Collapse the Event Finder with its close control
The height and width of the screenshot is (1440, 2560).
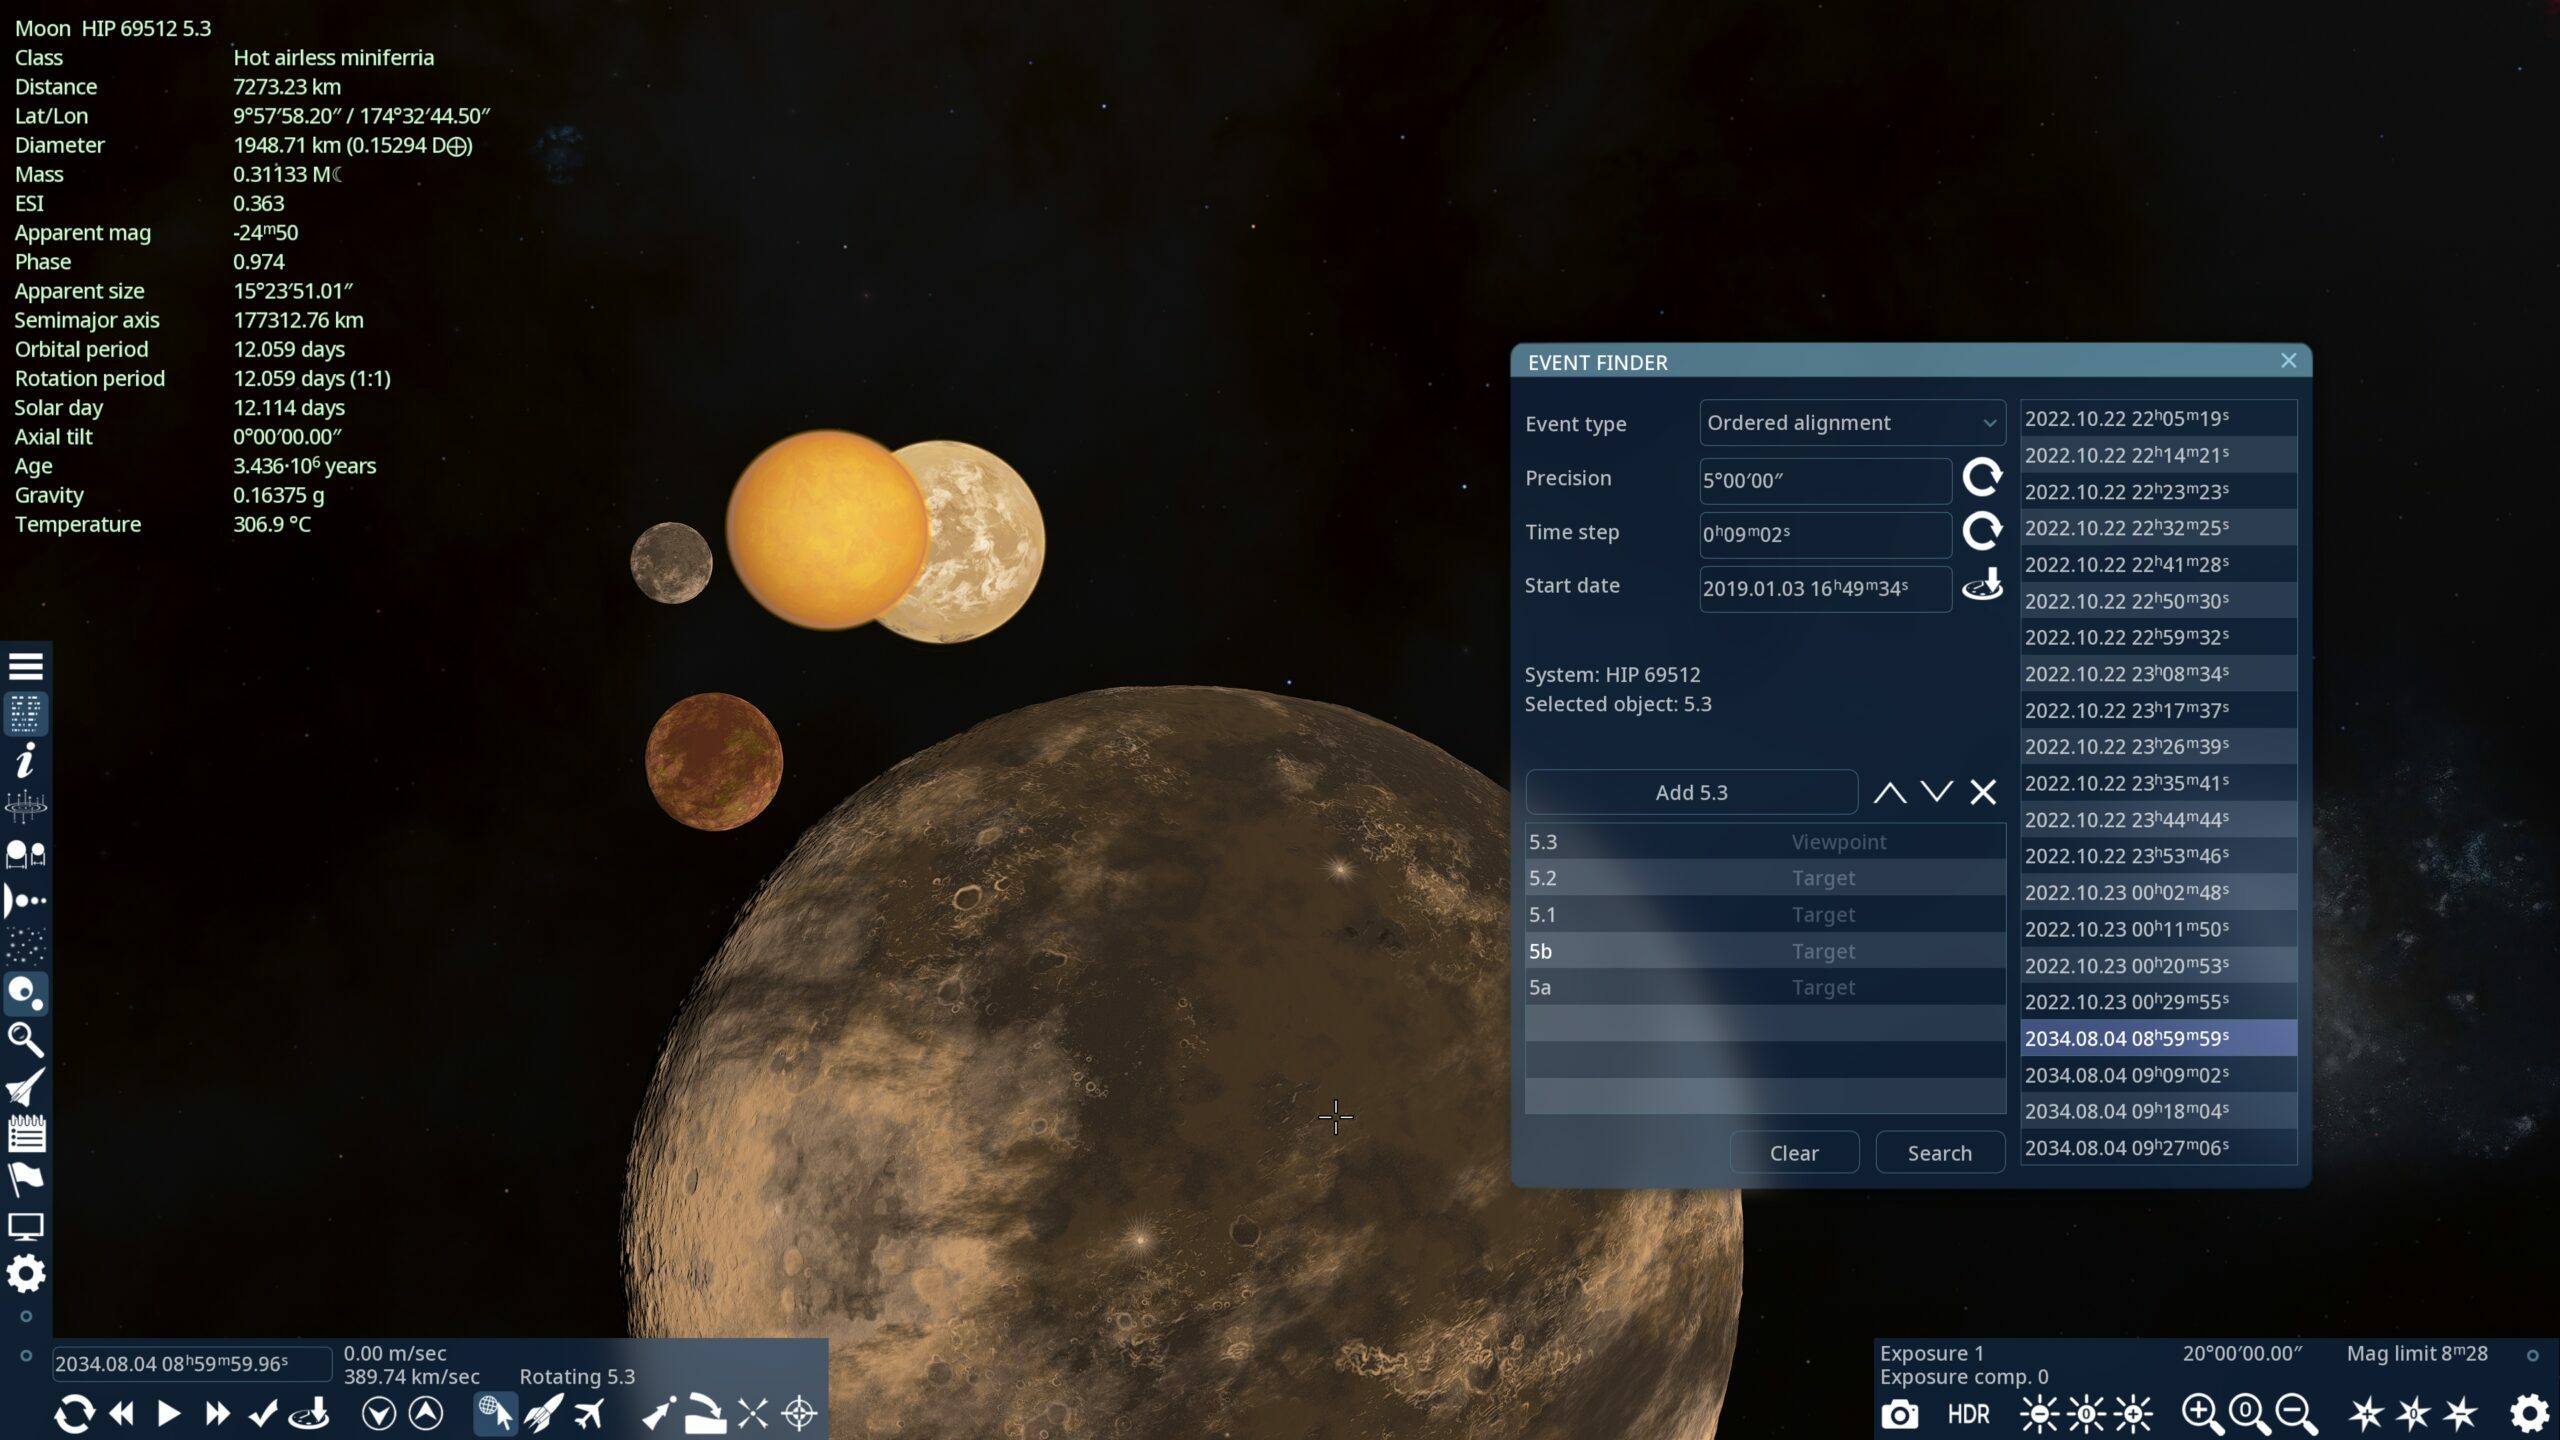(2288, 361)
